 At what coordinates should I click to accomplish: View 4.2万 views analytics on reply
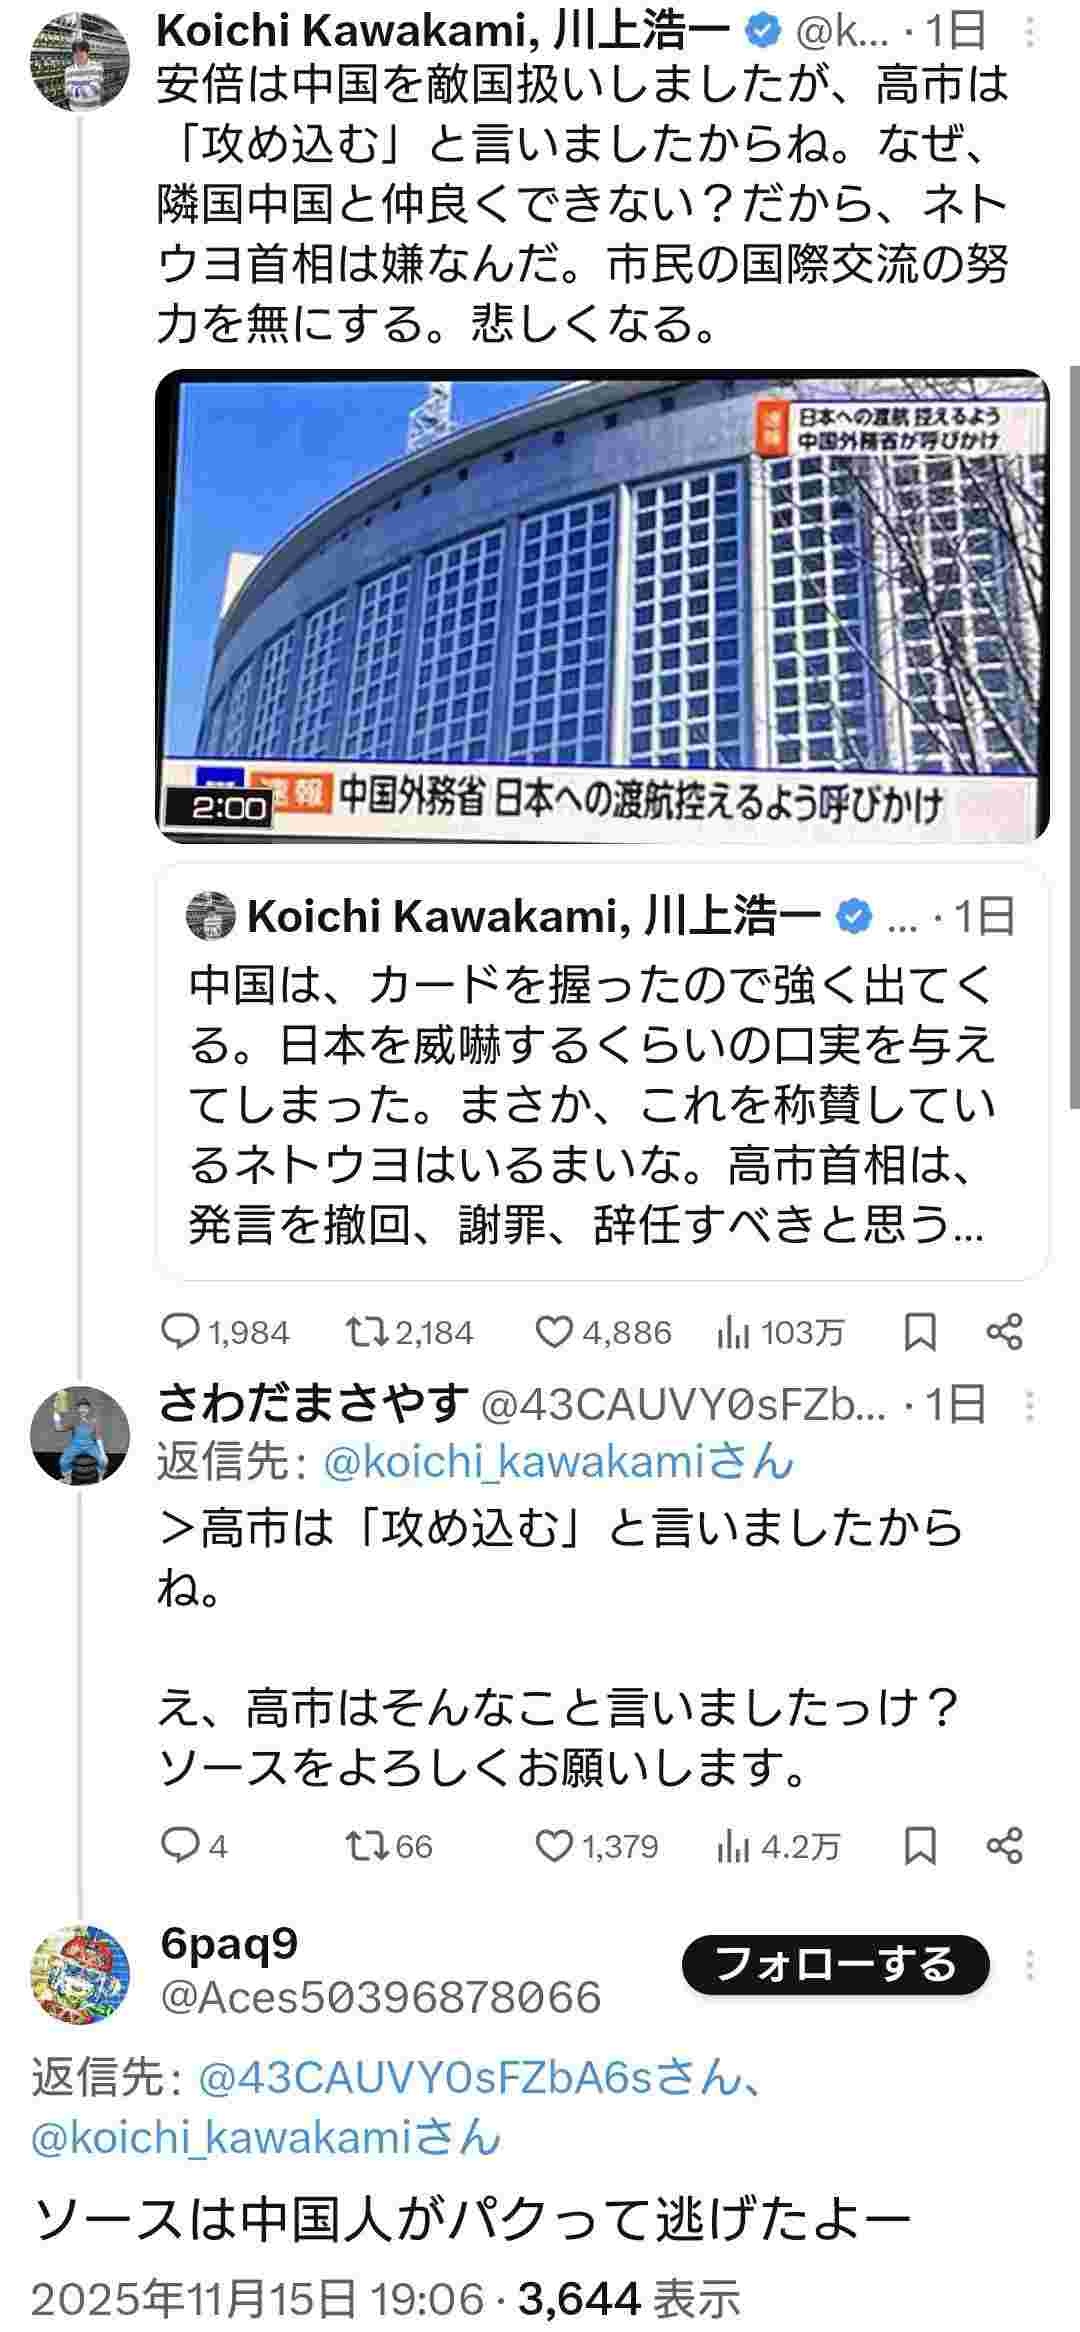733,1845
